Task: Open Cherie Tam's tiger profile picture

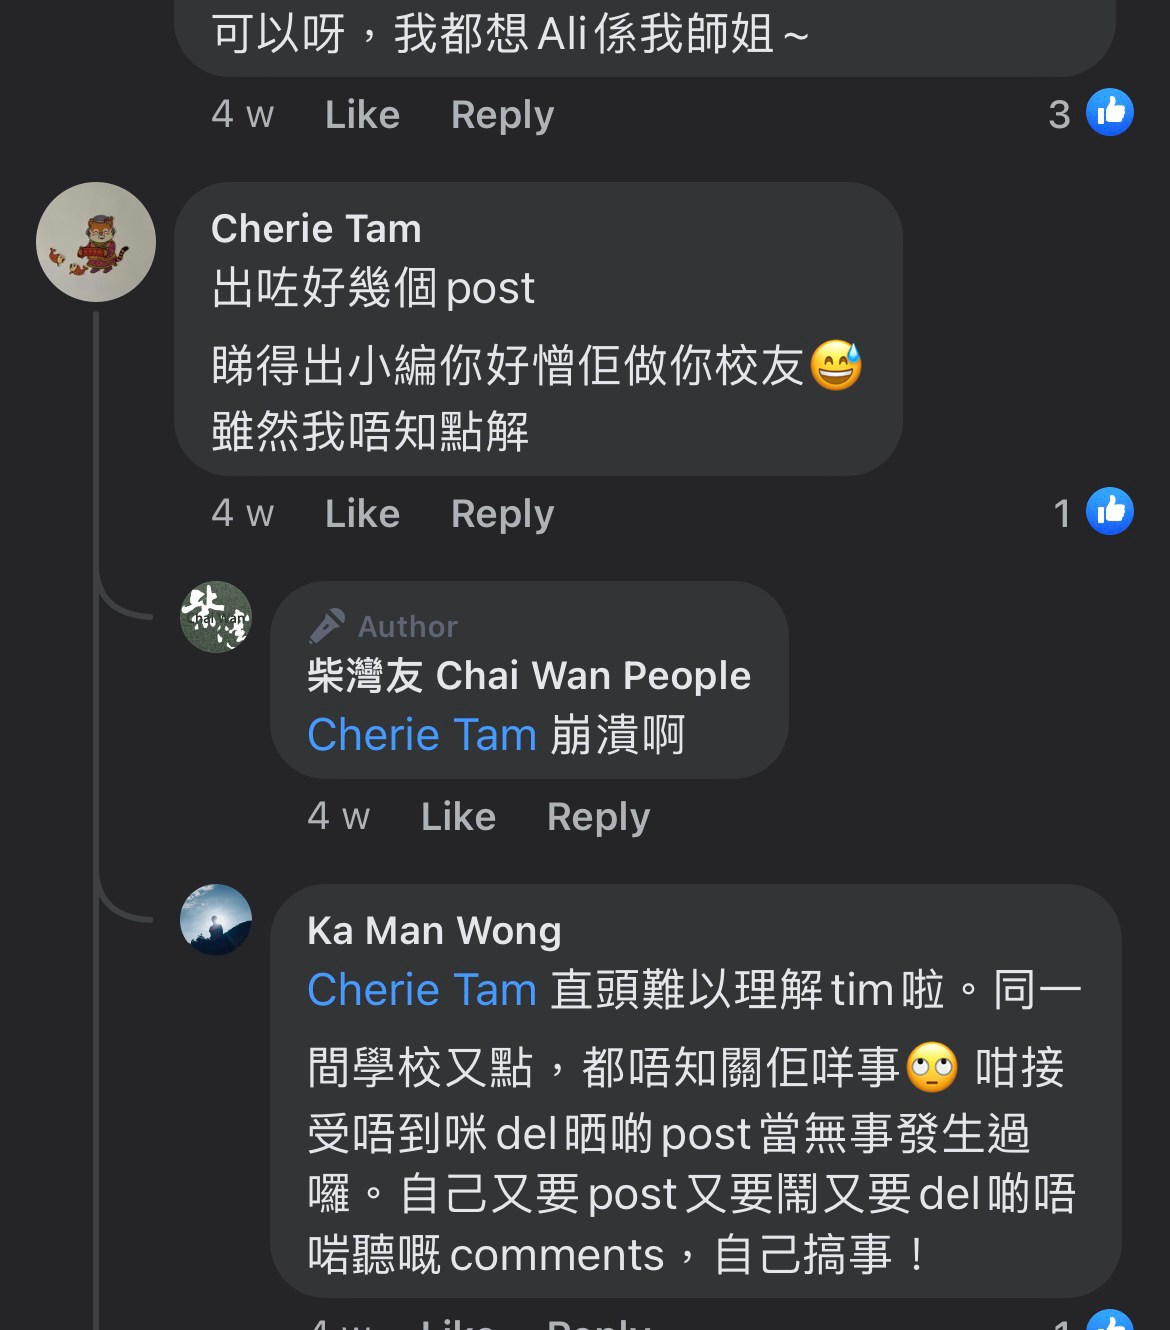Action: pos(96,242)
